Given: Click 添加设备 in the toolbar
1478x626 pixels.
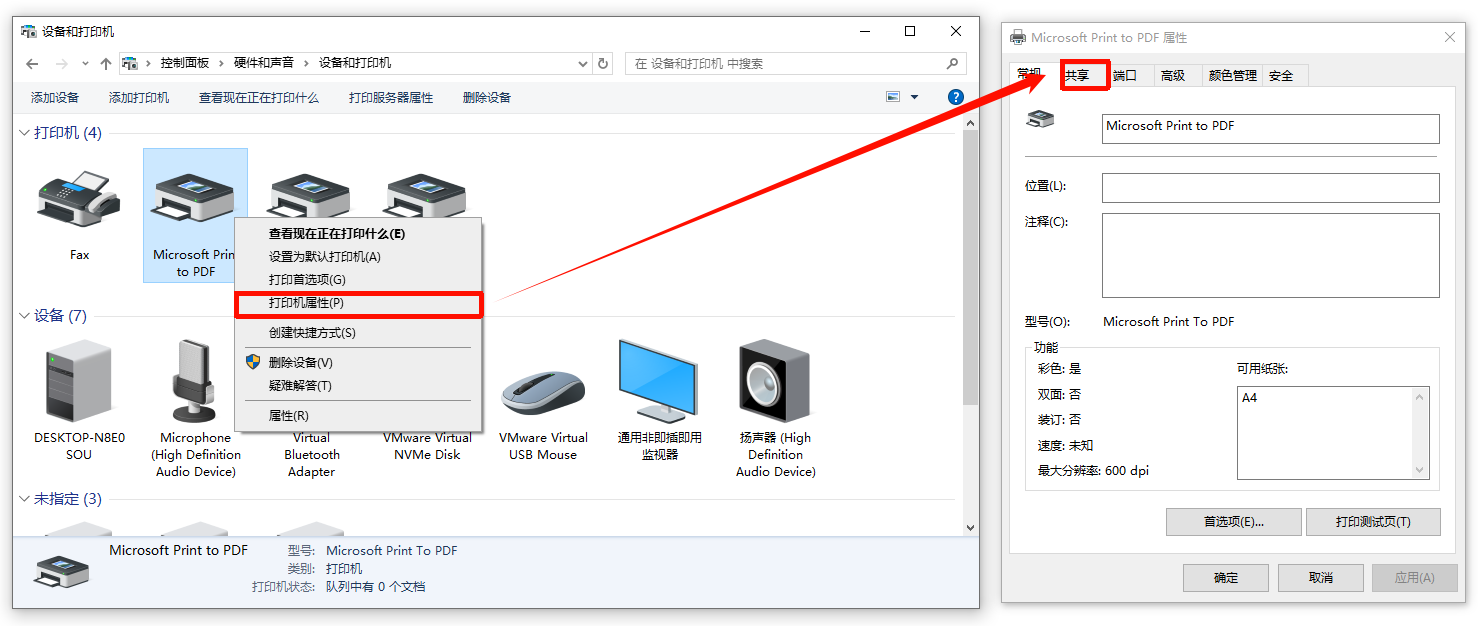Looking at the screenshot, I should pyautogui.click(x=55, y=98).
